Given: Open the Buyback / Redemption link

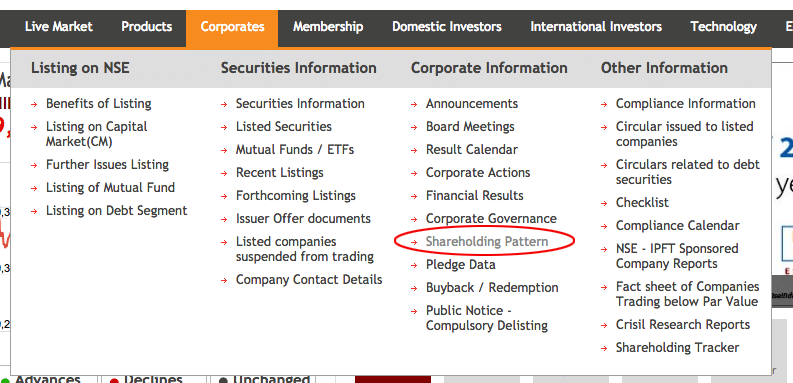Looking at the screenshot, I should point(492,288).
